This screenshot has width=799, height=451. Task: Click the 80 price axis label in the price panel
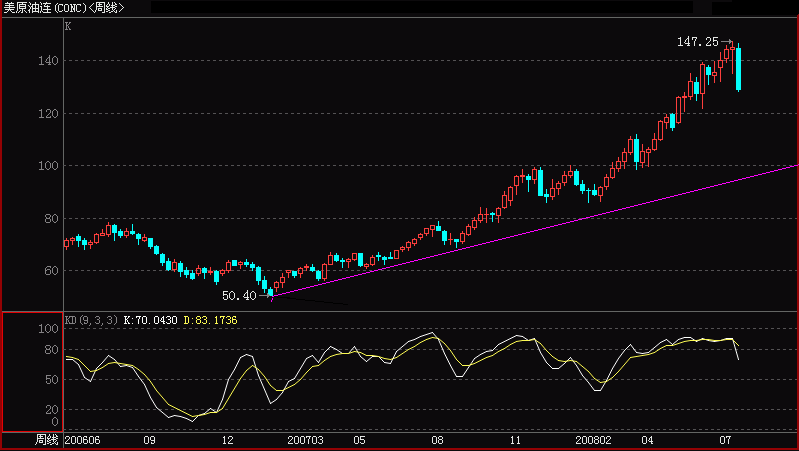(x=51, y=219)
